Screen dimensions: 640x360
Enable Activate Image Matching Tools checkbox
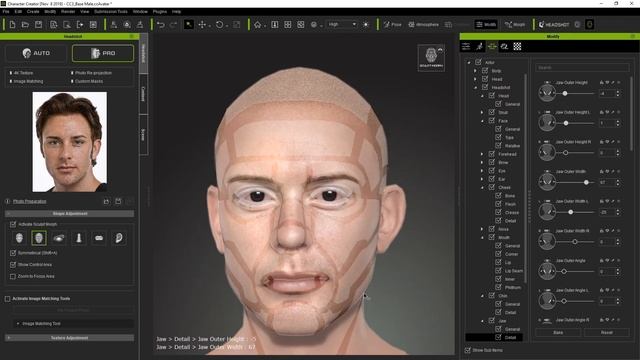(7, 299)
